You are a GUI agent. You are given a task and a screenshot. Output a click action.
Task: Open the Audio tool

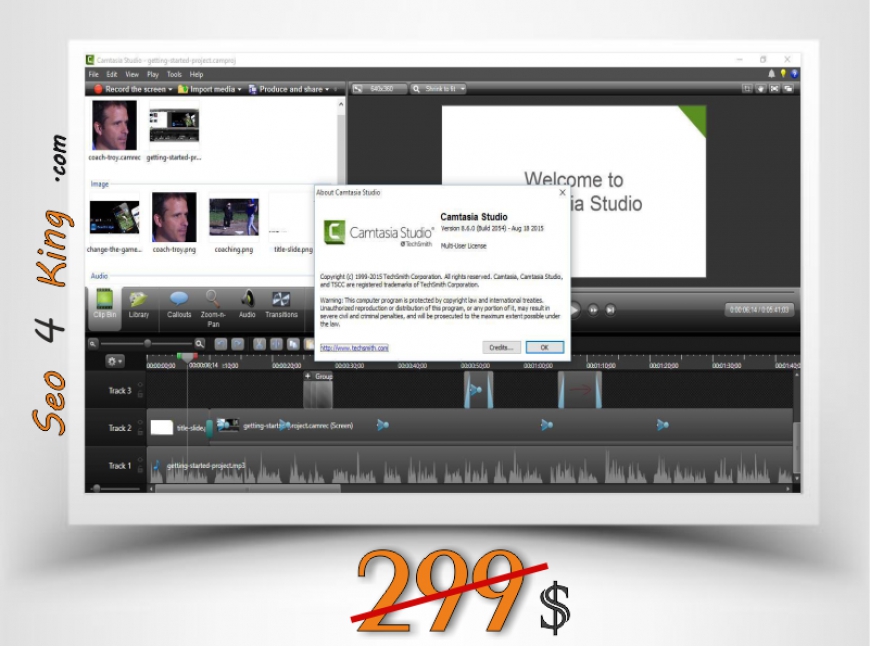(247, 305)
